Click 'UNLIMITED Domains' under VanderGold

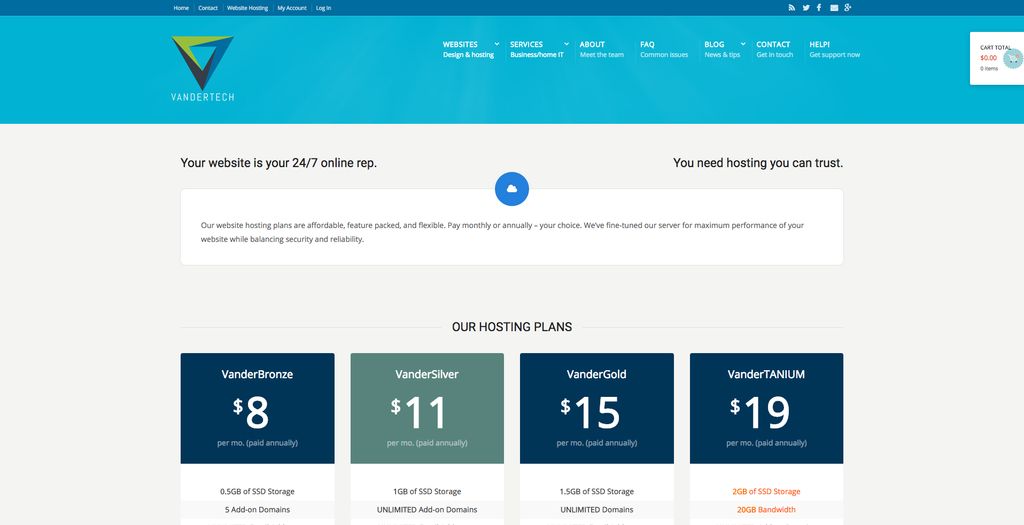[x=597, y=510]
